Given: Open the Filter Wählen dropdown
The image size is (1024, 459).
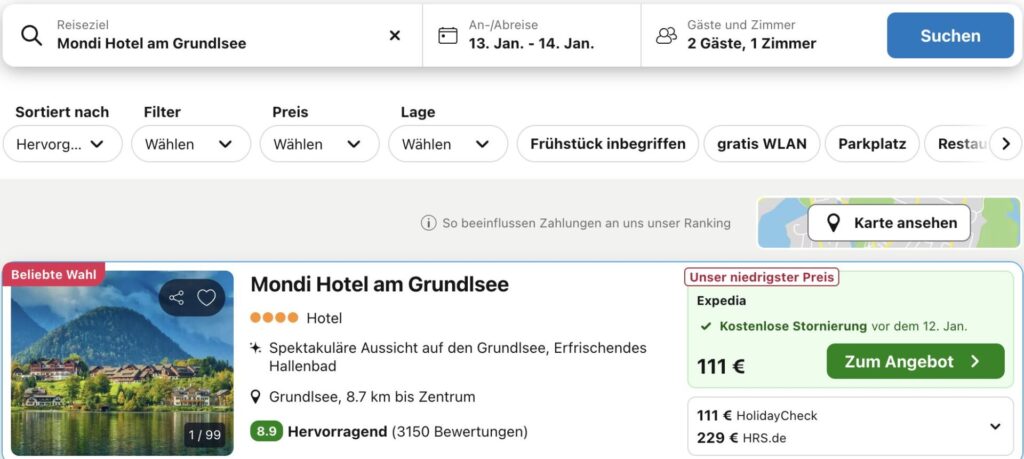Looking at the screenshot, I should pos(190,144).
